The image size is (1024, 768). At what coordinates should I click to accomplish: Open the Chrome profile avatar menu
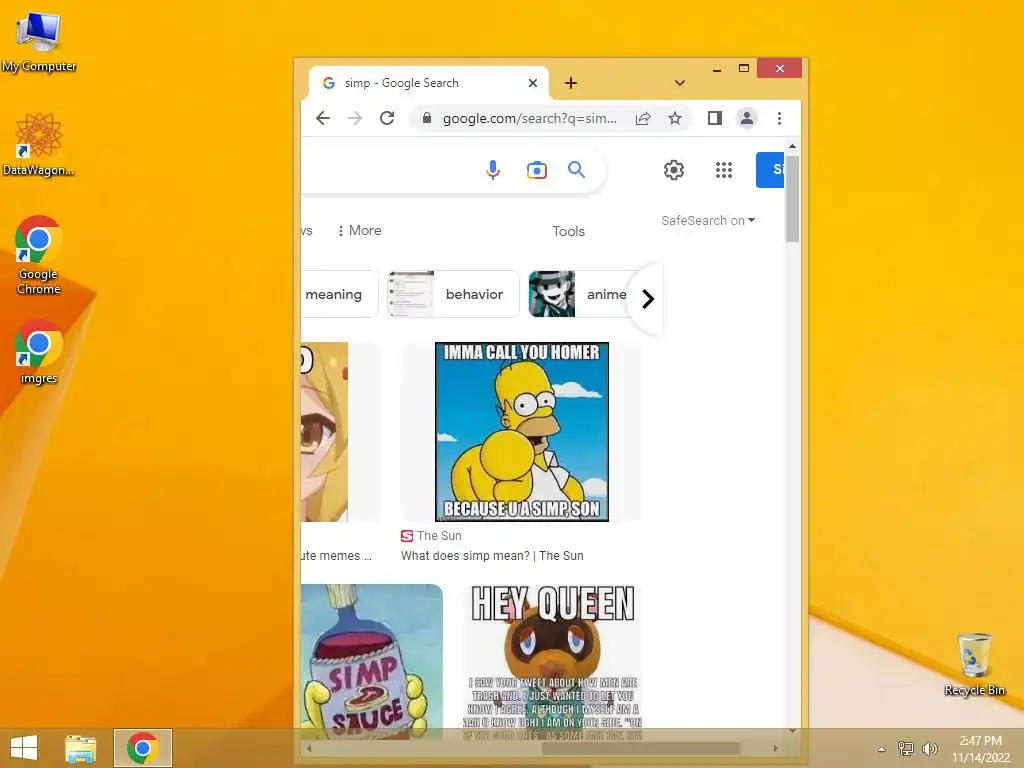(x=746, y=118)
